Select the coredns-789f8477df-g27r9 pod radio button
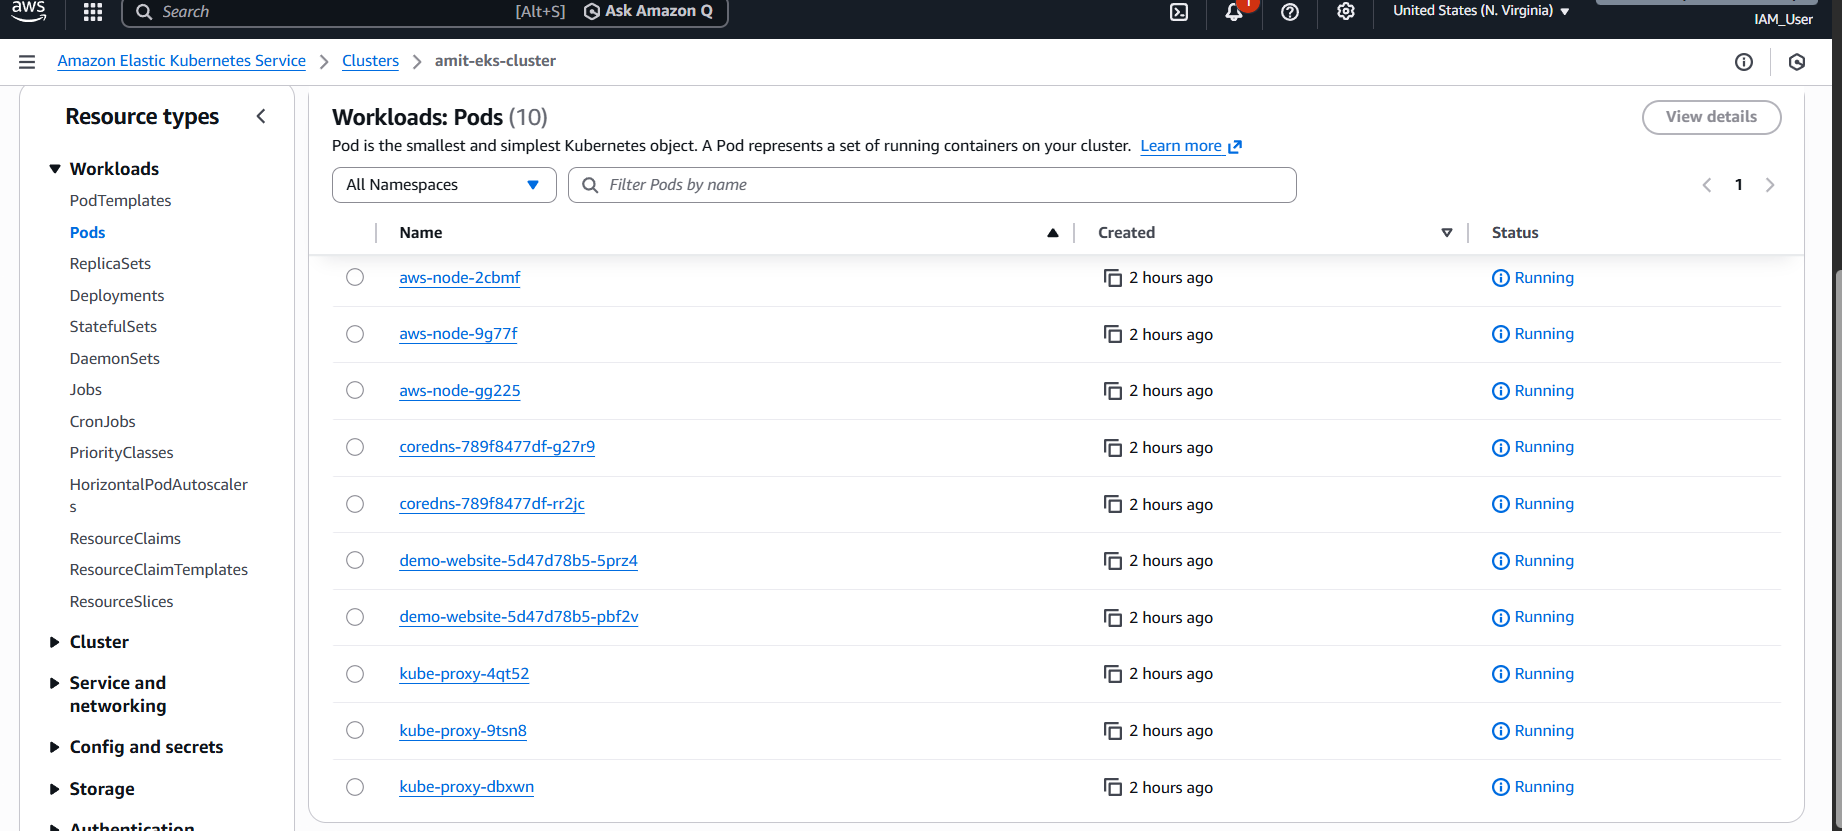Screen dimensions: 1842x831 pyautogui.click(x=355, y=447)
